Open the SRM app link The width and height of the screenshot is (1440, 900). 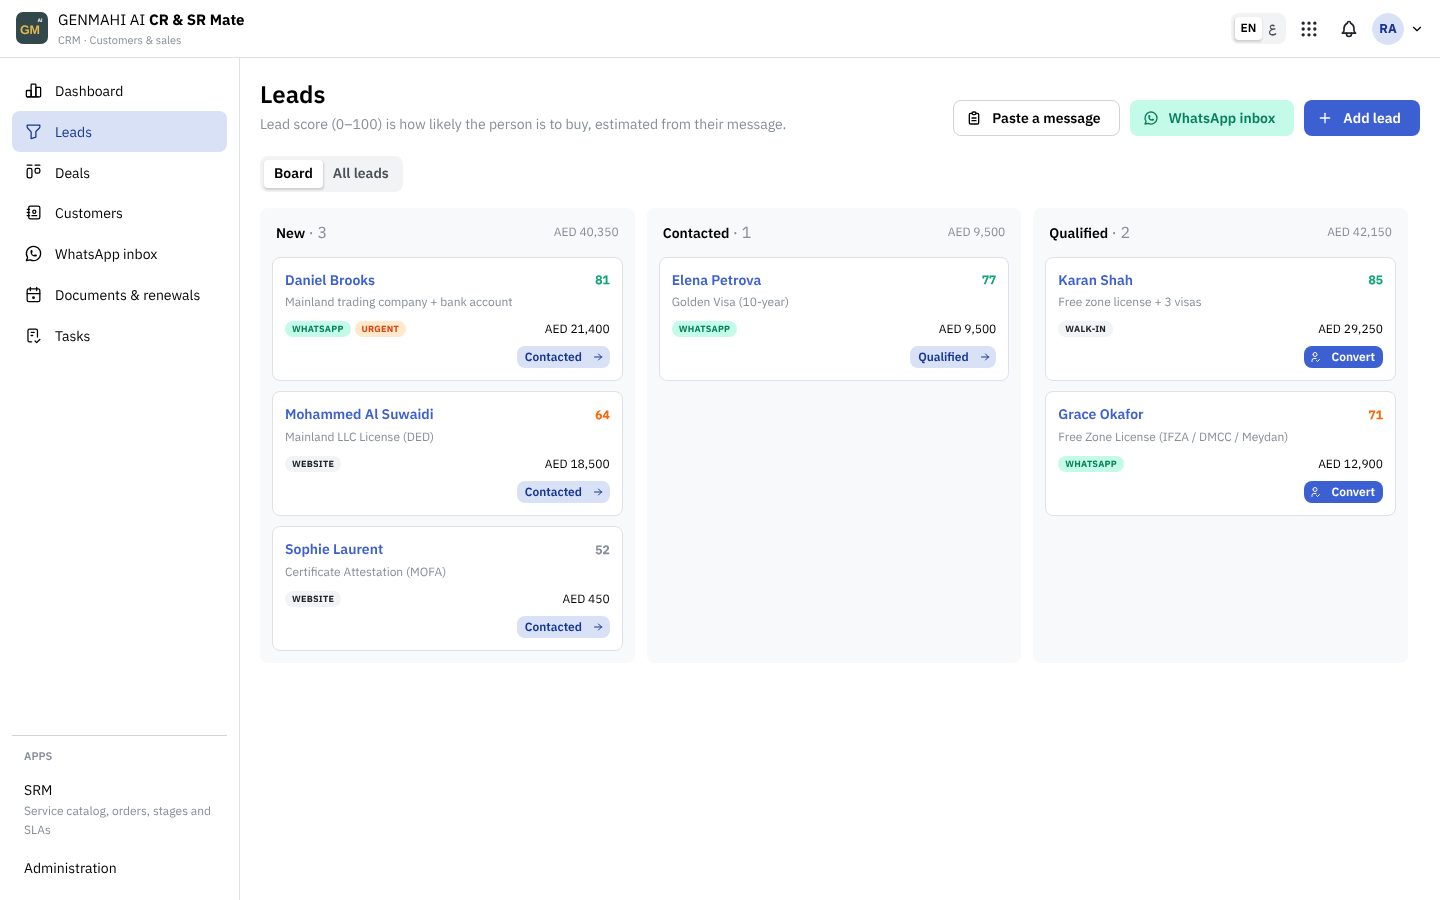tap(119, 809)
